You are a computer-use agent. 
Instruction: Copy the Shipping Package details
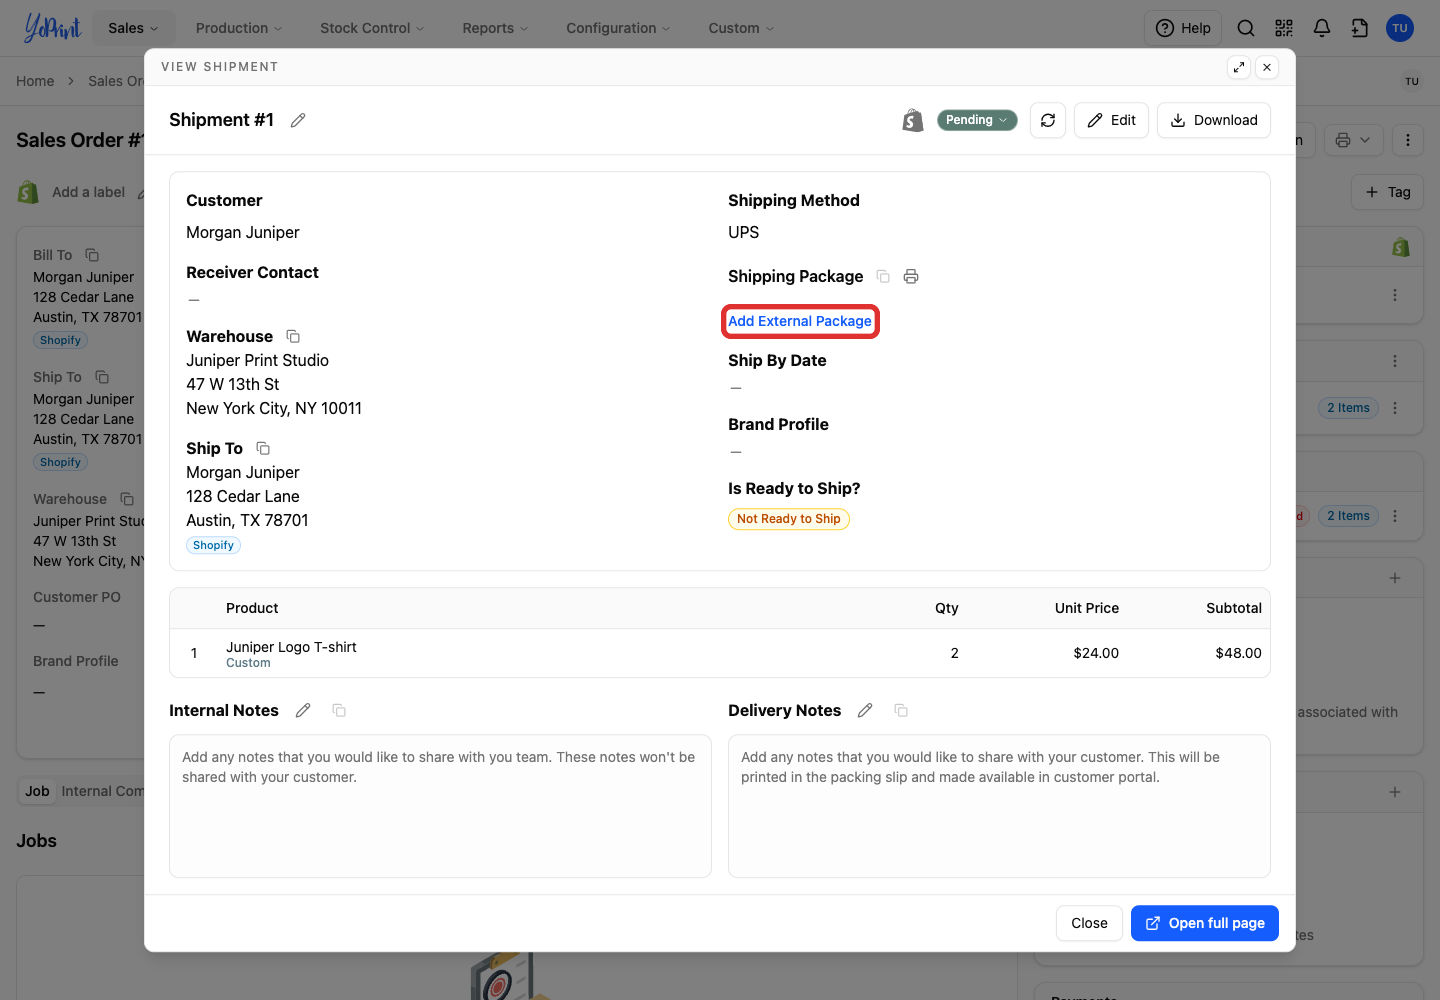pyautogui.click(x=883, y=276)
